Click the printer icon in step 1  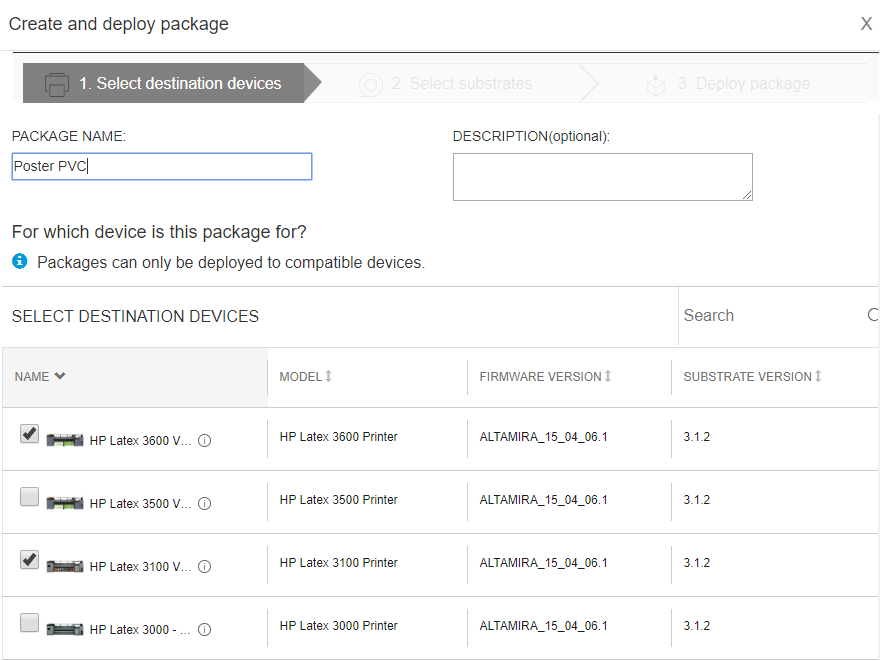[57, 84]
